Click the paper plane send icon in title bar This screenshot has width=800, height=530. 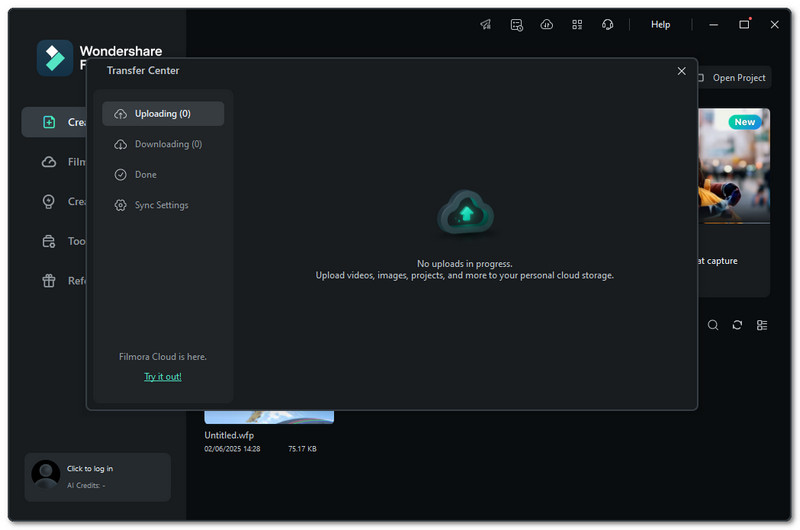pos(486,24)
